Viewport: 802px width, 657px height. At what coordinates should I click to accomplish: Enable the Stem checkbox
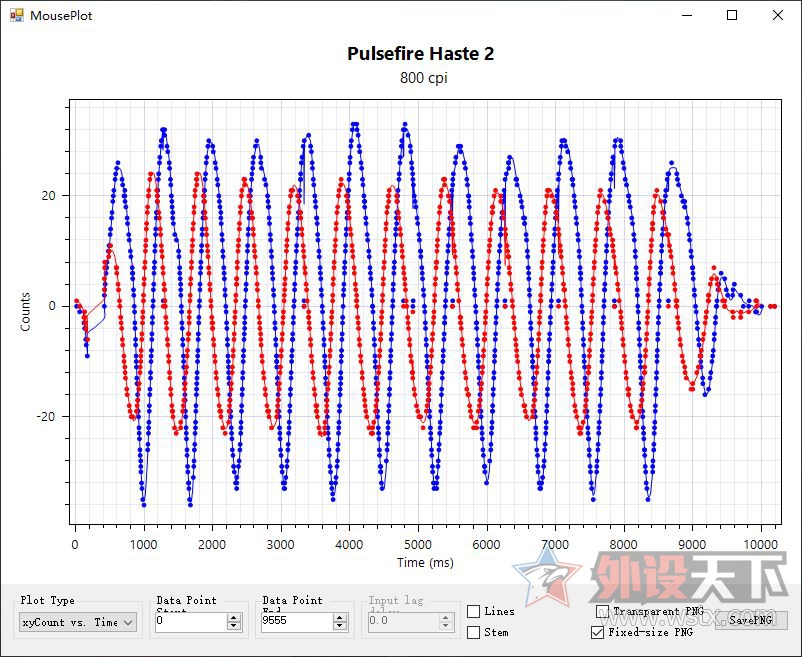click(x=474, y=632)
